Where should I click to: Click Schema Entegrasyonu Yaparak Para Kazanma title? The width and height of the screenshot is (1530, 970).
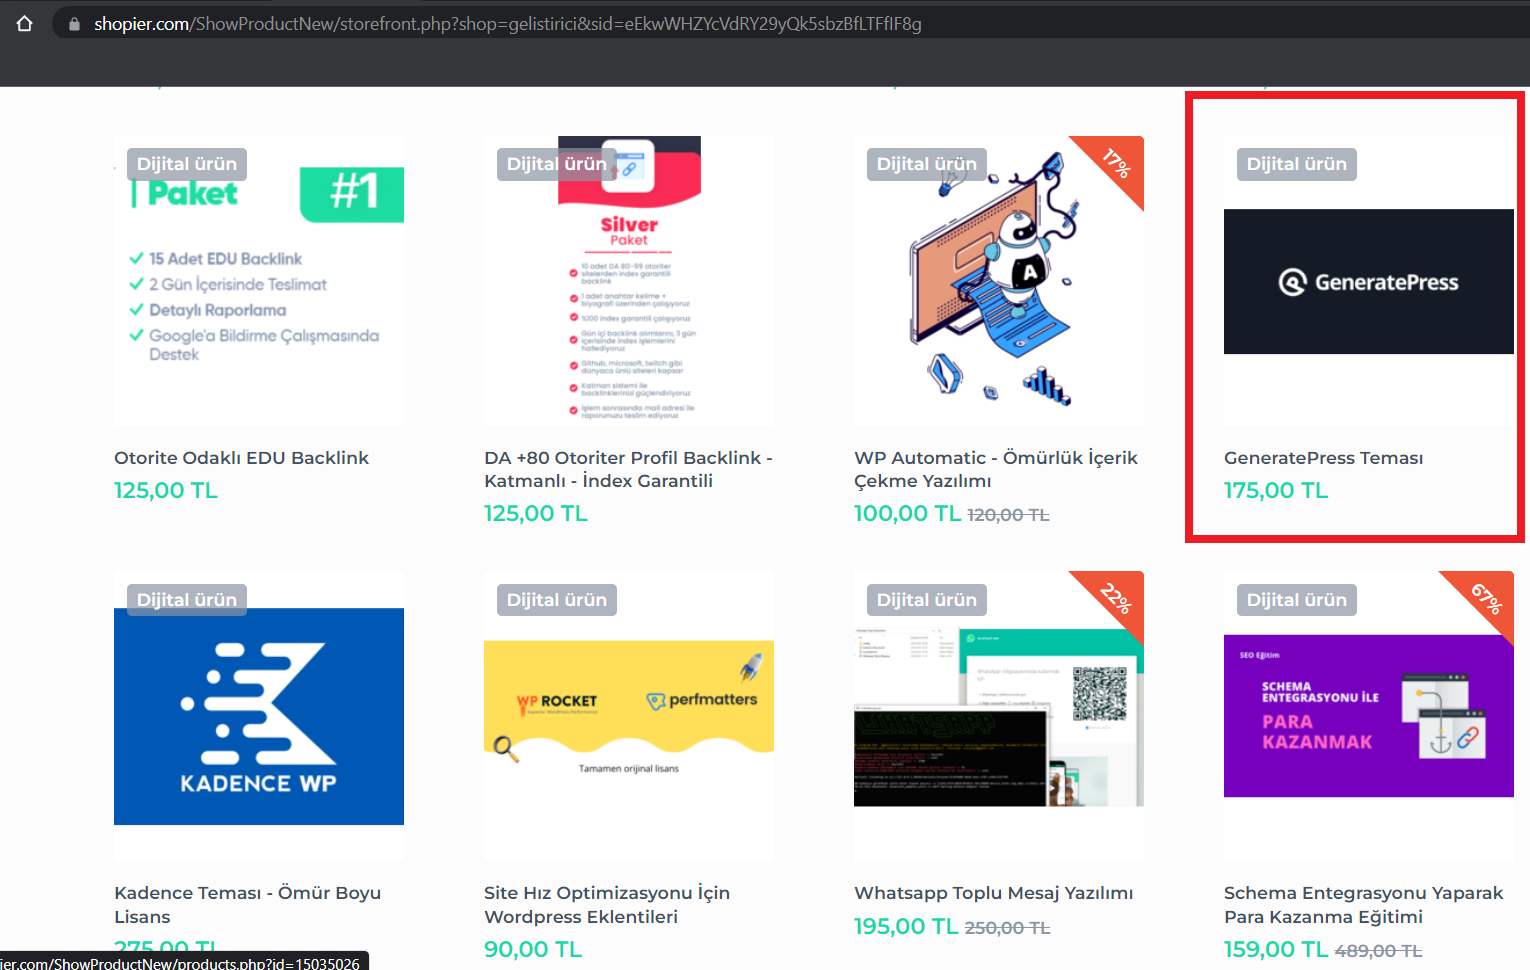coord(1363,905)
